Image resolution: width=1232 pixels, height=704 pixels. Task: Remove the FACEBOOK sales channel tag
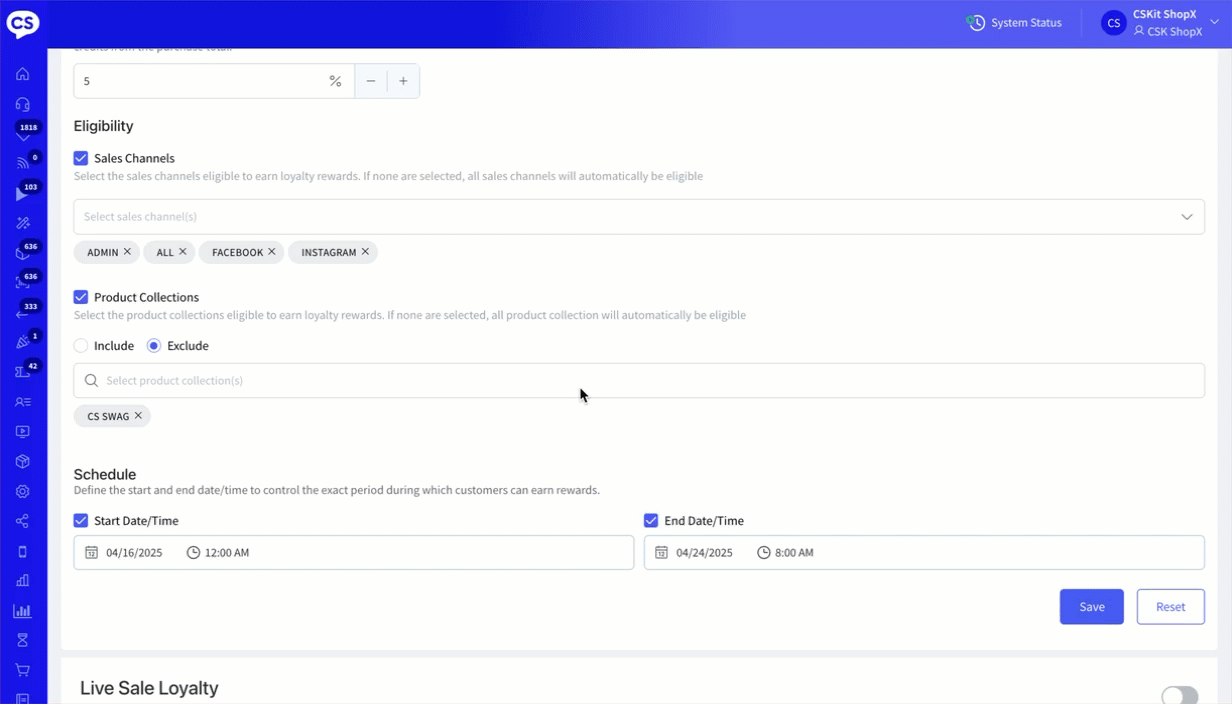pos(272,252)
